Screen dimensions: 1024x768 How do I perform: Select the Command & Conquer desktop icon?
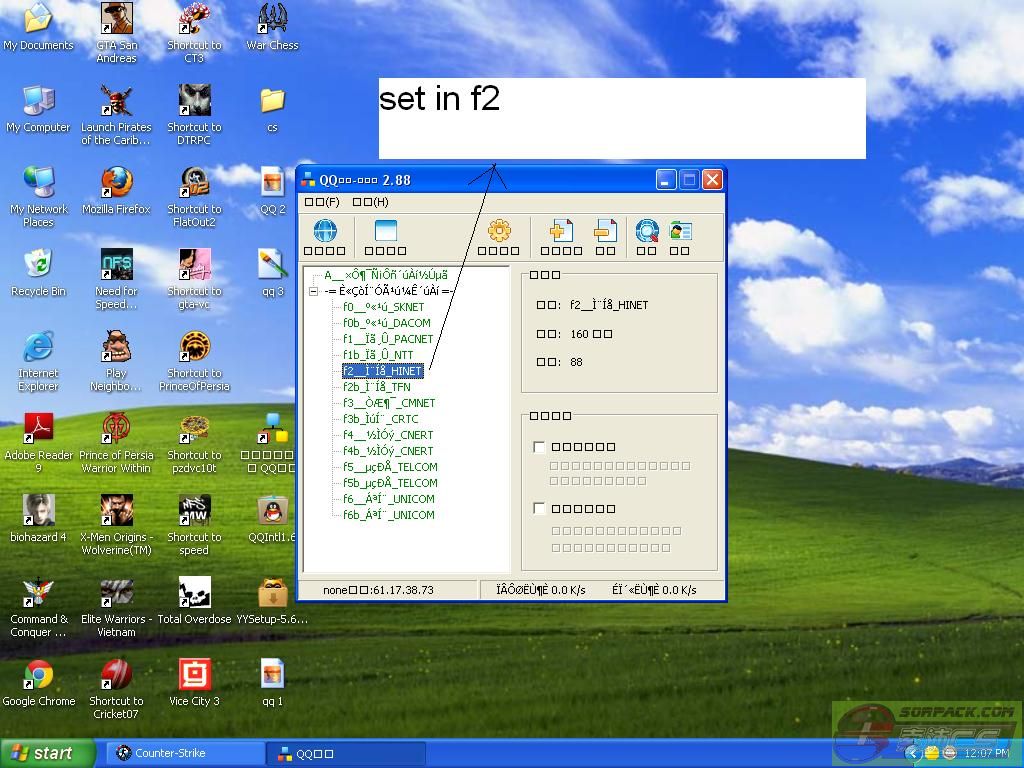pyautogui.click(x=39, y=607)
